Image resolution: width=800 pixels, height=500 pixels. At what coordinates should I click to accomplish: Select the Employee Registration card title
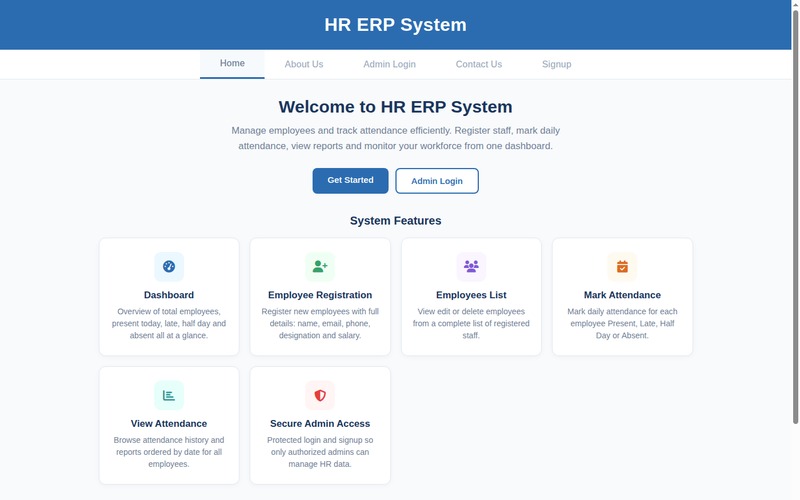click(x=320, y=295)
